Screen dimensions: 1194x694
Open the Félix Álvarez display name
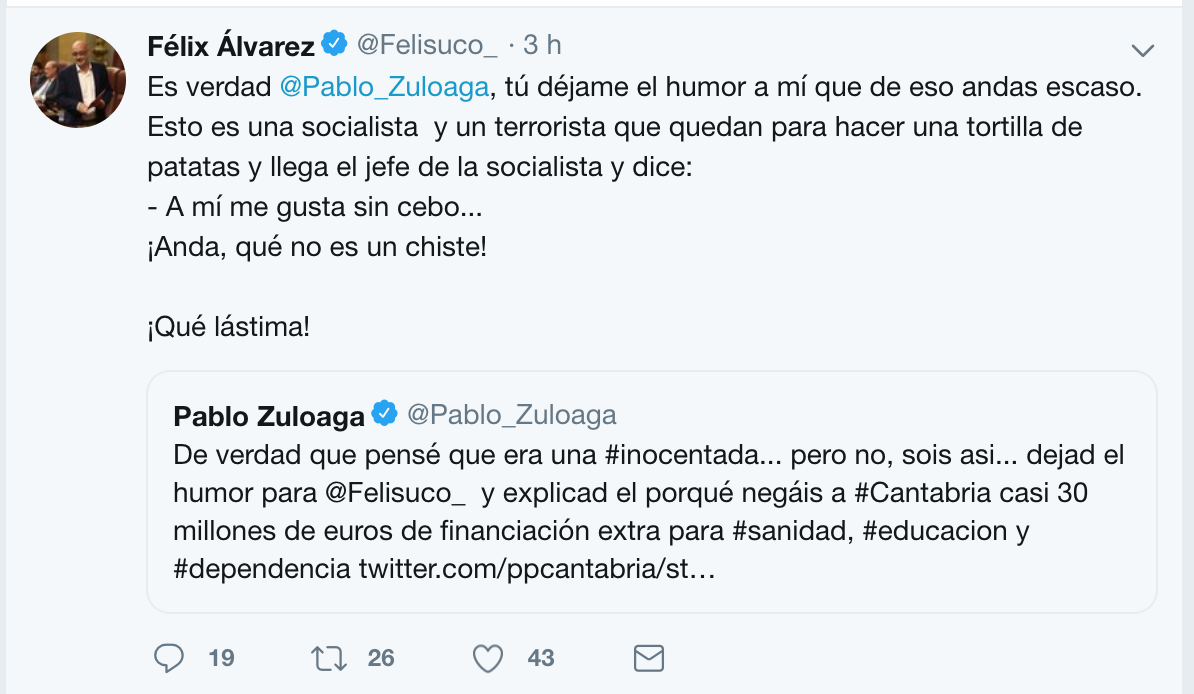pyautogui.click(x=231, y=45)
